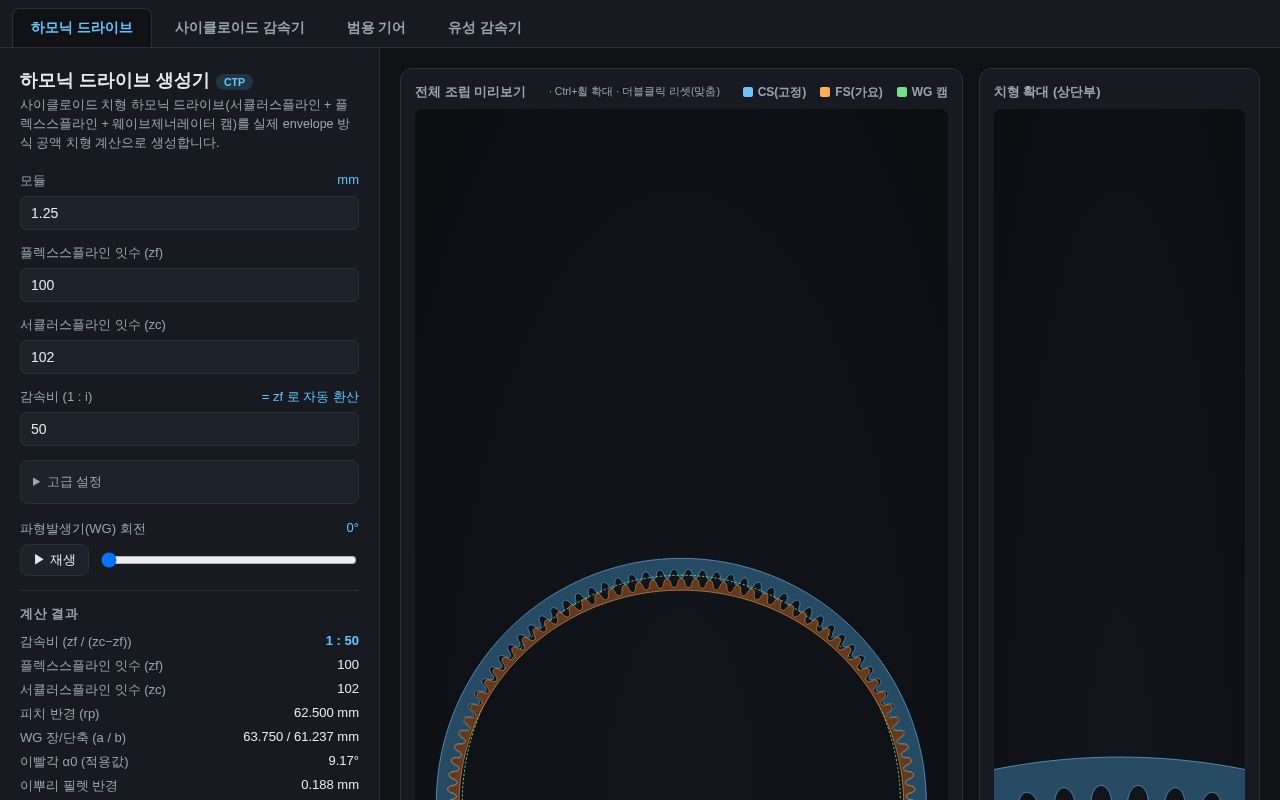Viewport: 1280px width, 800px height.
Task: Click the '이뿌리 필렛 반경' label
Action: [69, 786]
